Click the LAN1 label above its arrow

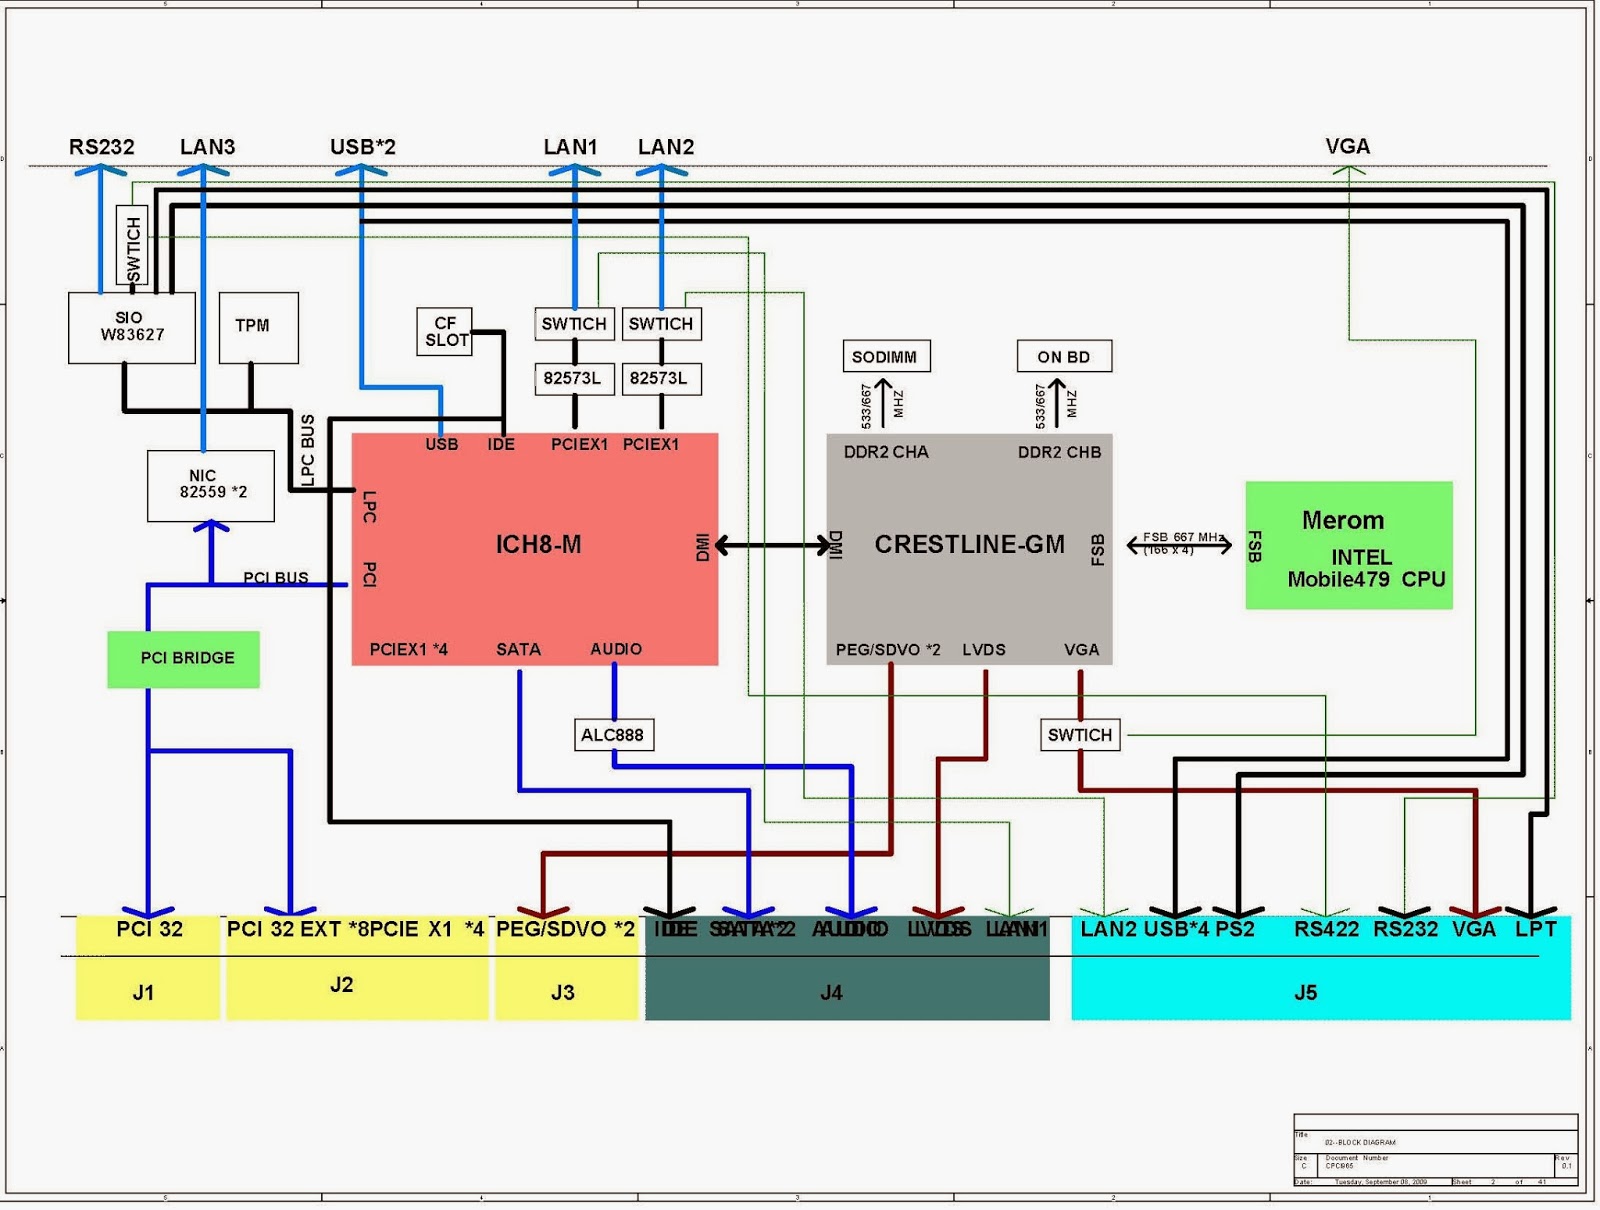point(570,147)
